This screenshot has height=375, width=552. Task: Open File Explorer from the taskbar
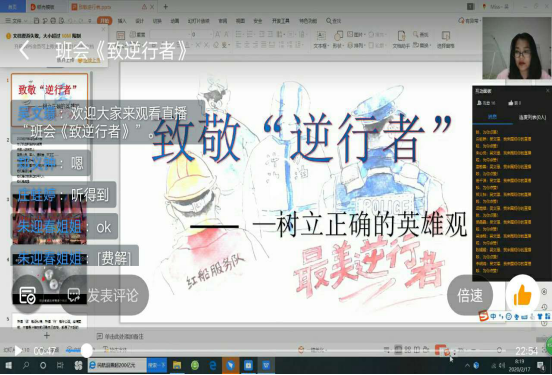coord(177,365)
